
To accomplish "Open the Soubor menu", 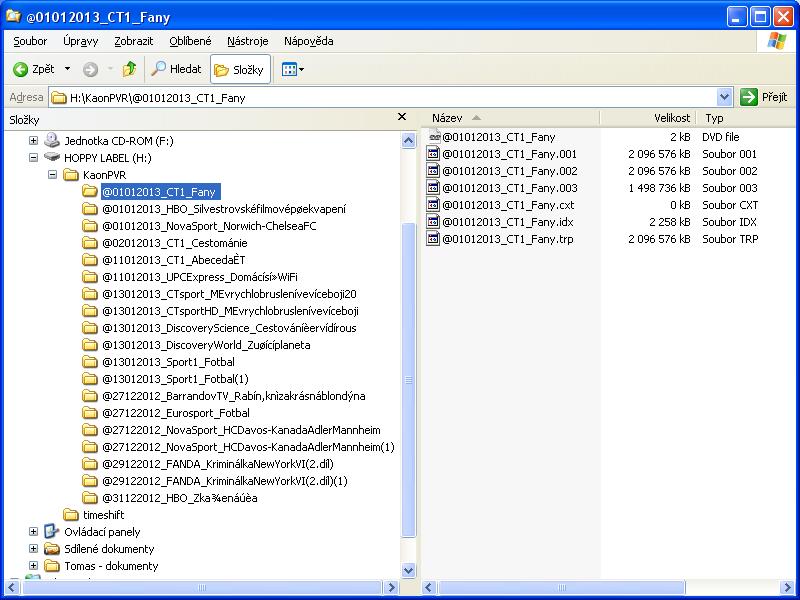I will (x=30, y=41).
